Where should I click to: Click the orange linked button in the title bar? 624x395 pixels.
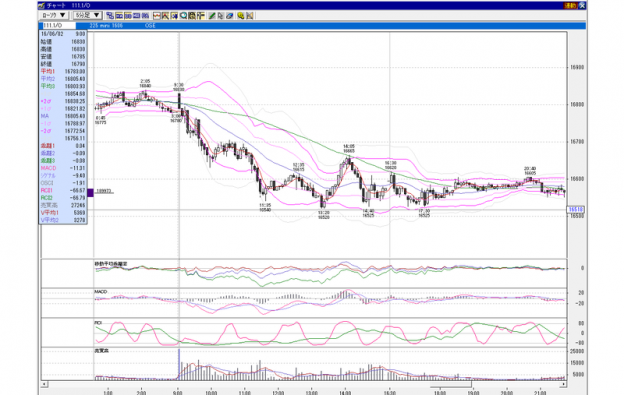point(570,5)
